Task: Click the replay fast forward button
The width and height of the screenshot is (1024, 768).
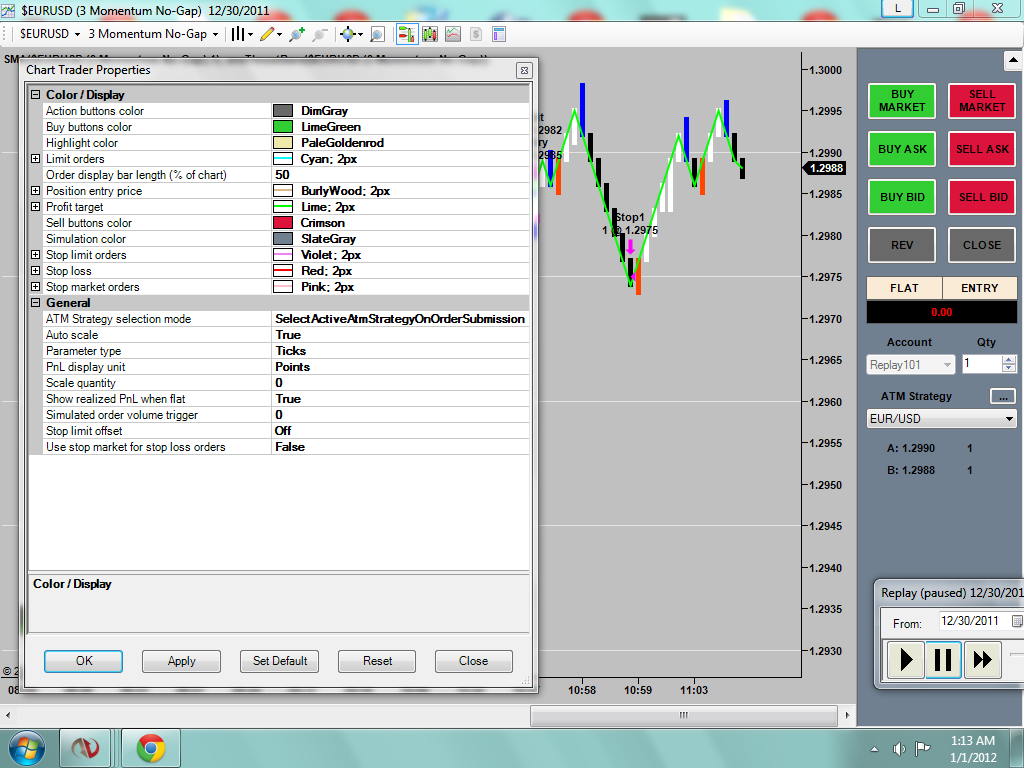Action: [982, 660]
